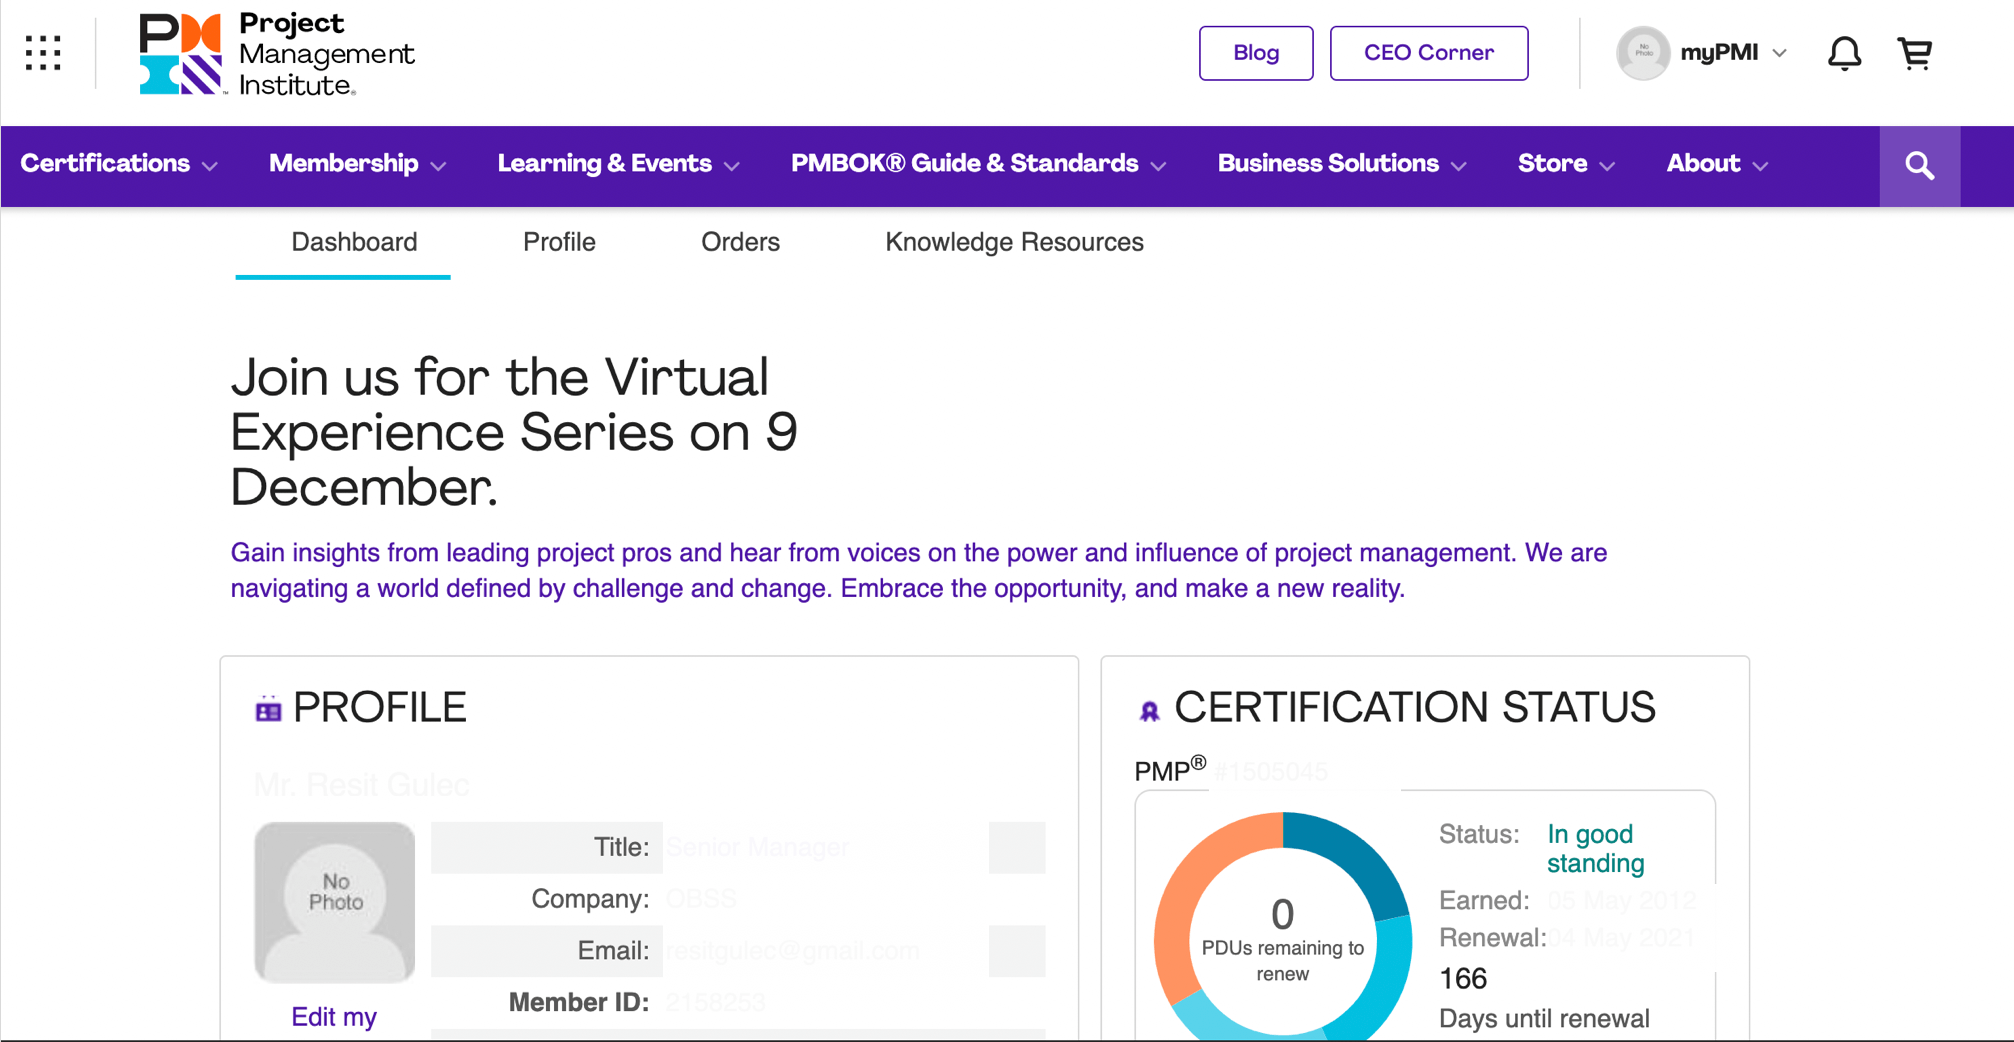View the shopping cart
The image size is (2014, 1042).
click(x=1915, y=53)
